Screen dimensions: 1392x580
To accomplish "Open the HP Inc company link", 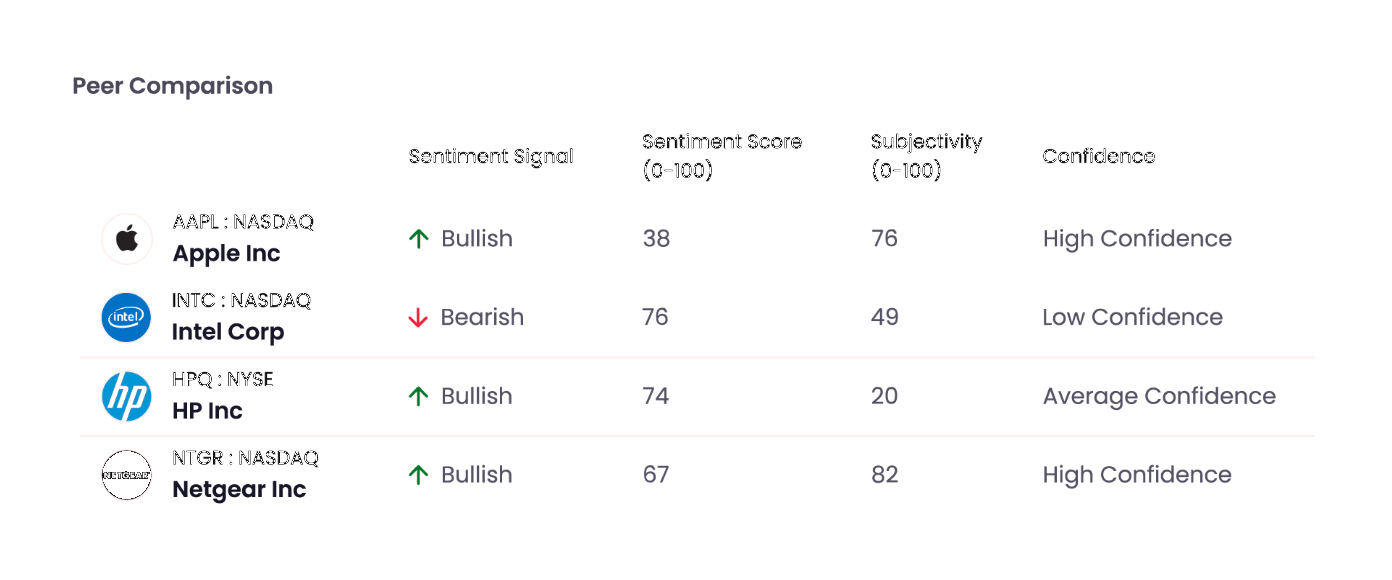I will [208, 411].
